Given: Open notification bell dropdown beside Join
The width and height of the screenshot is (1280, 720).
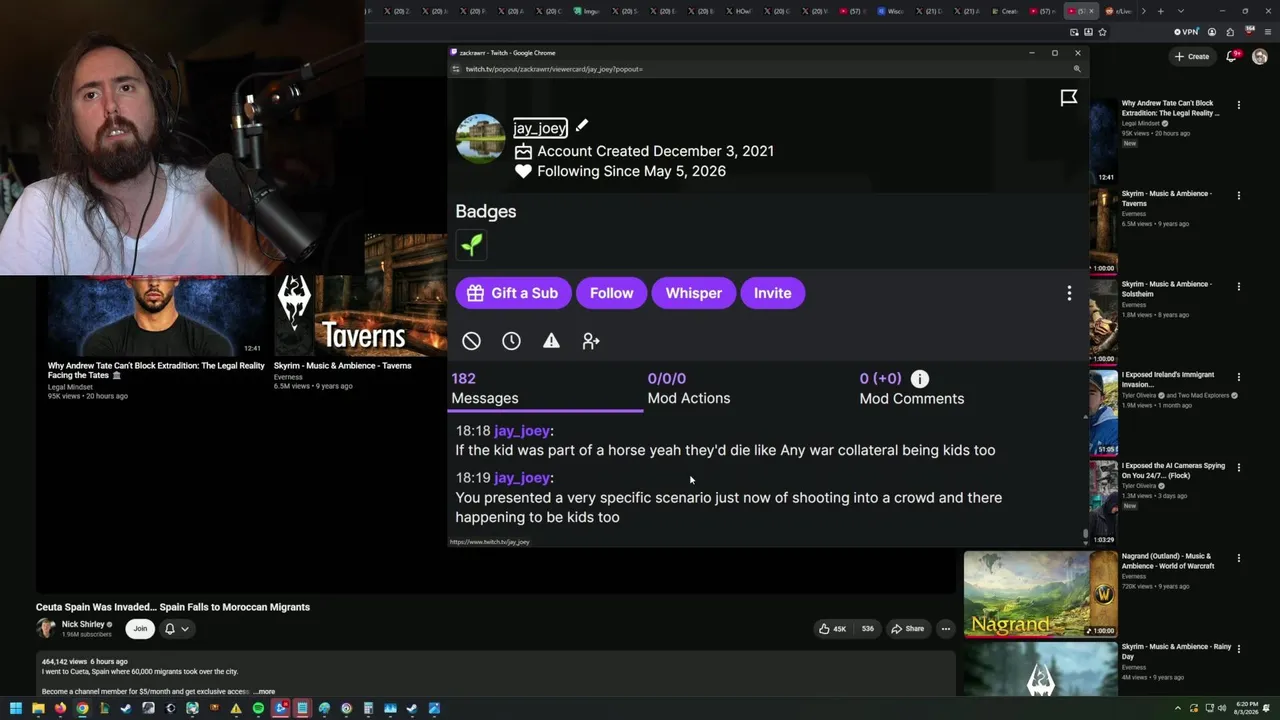Looking at the screenshot, I should pyautogui.click(x=176, y=629).
